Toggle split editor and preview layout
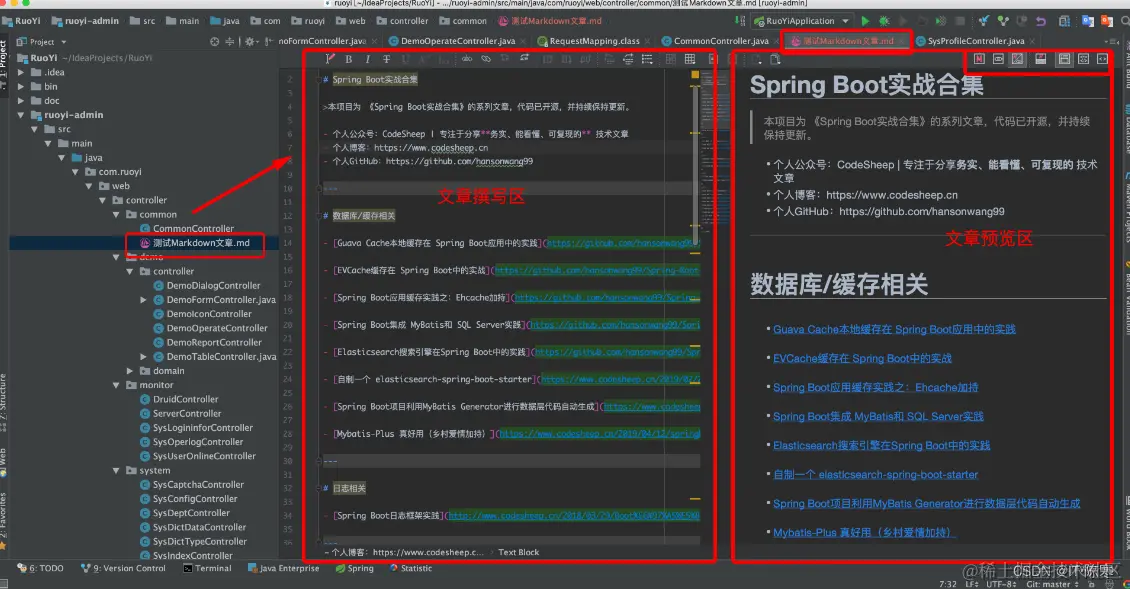The width and height of the screenshot is (1130, 589). (1062, 59)
